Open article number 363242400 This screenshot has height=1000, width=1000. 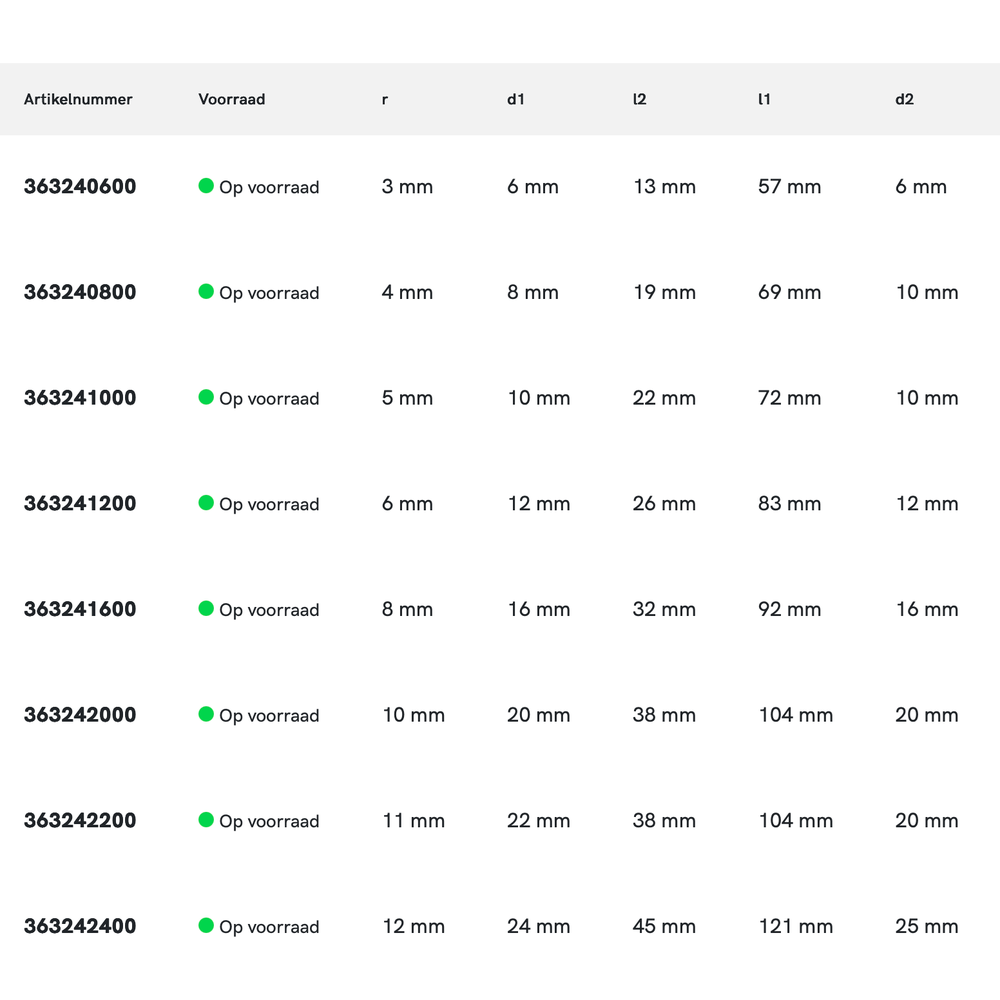[80, 927]
